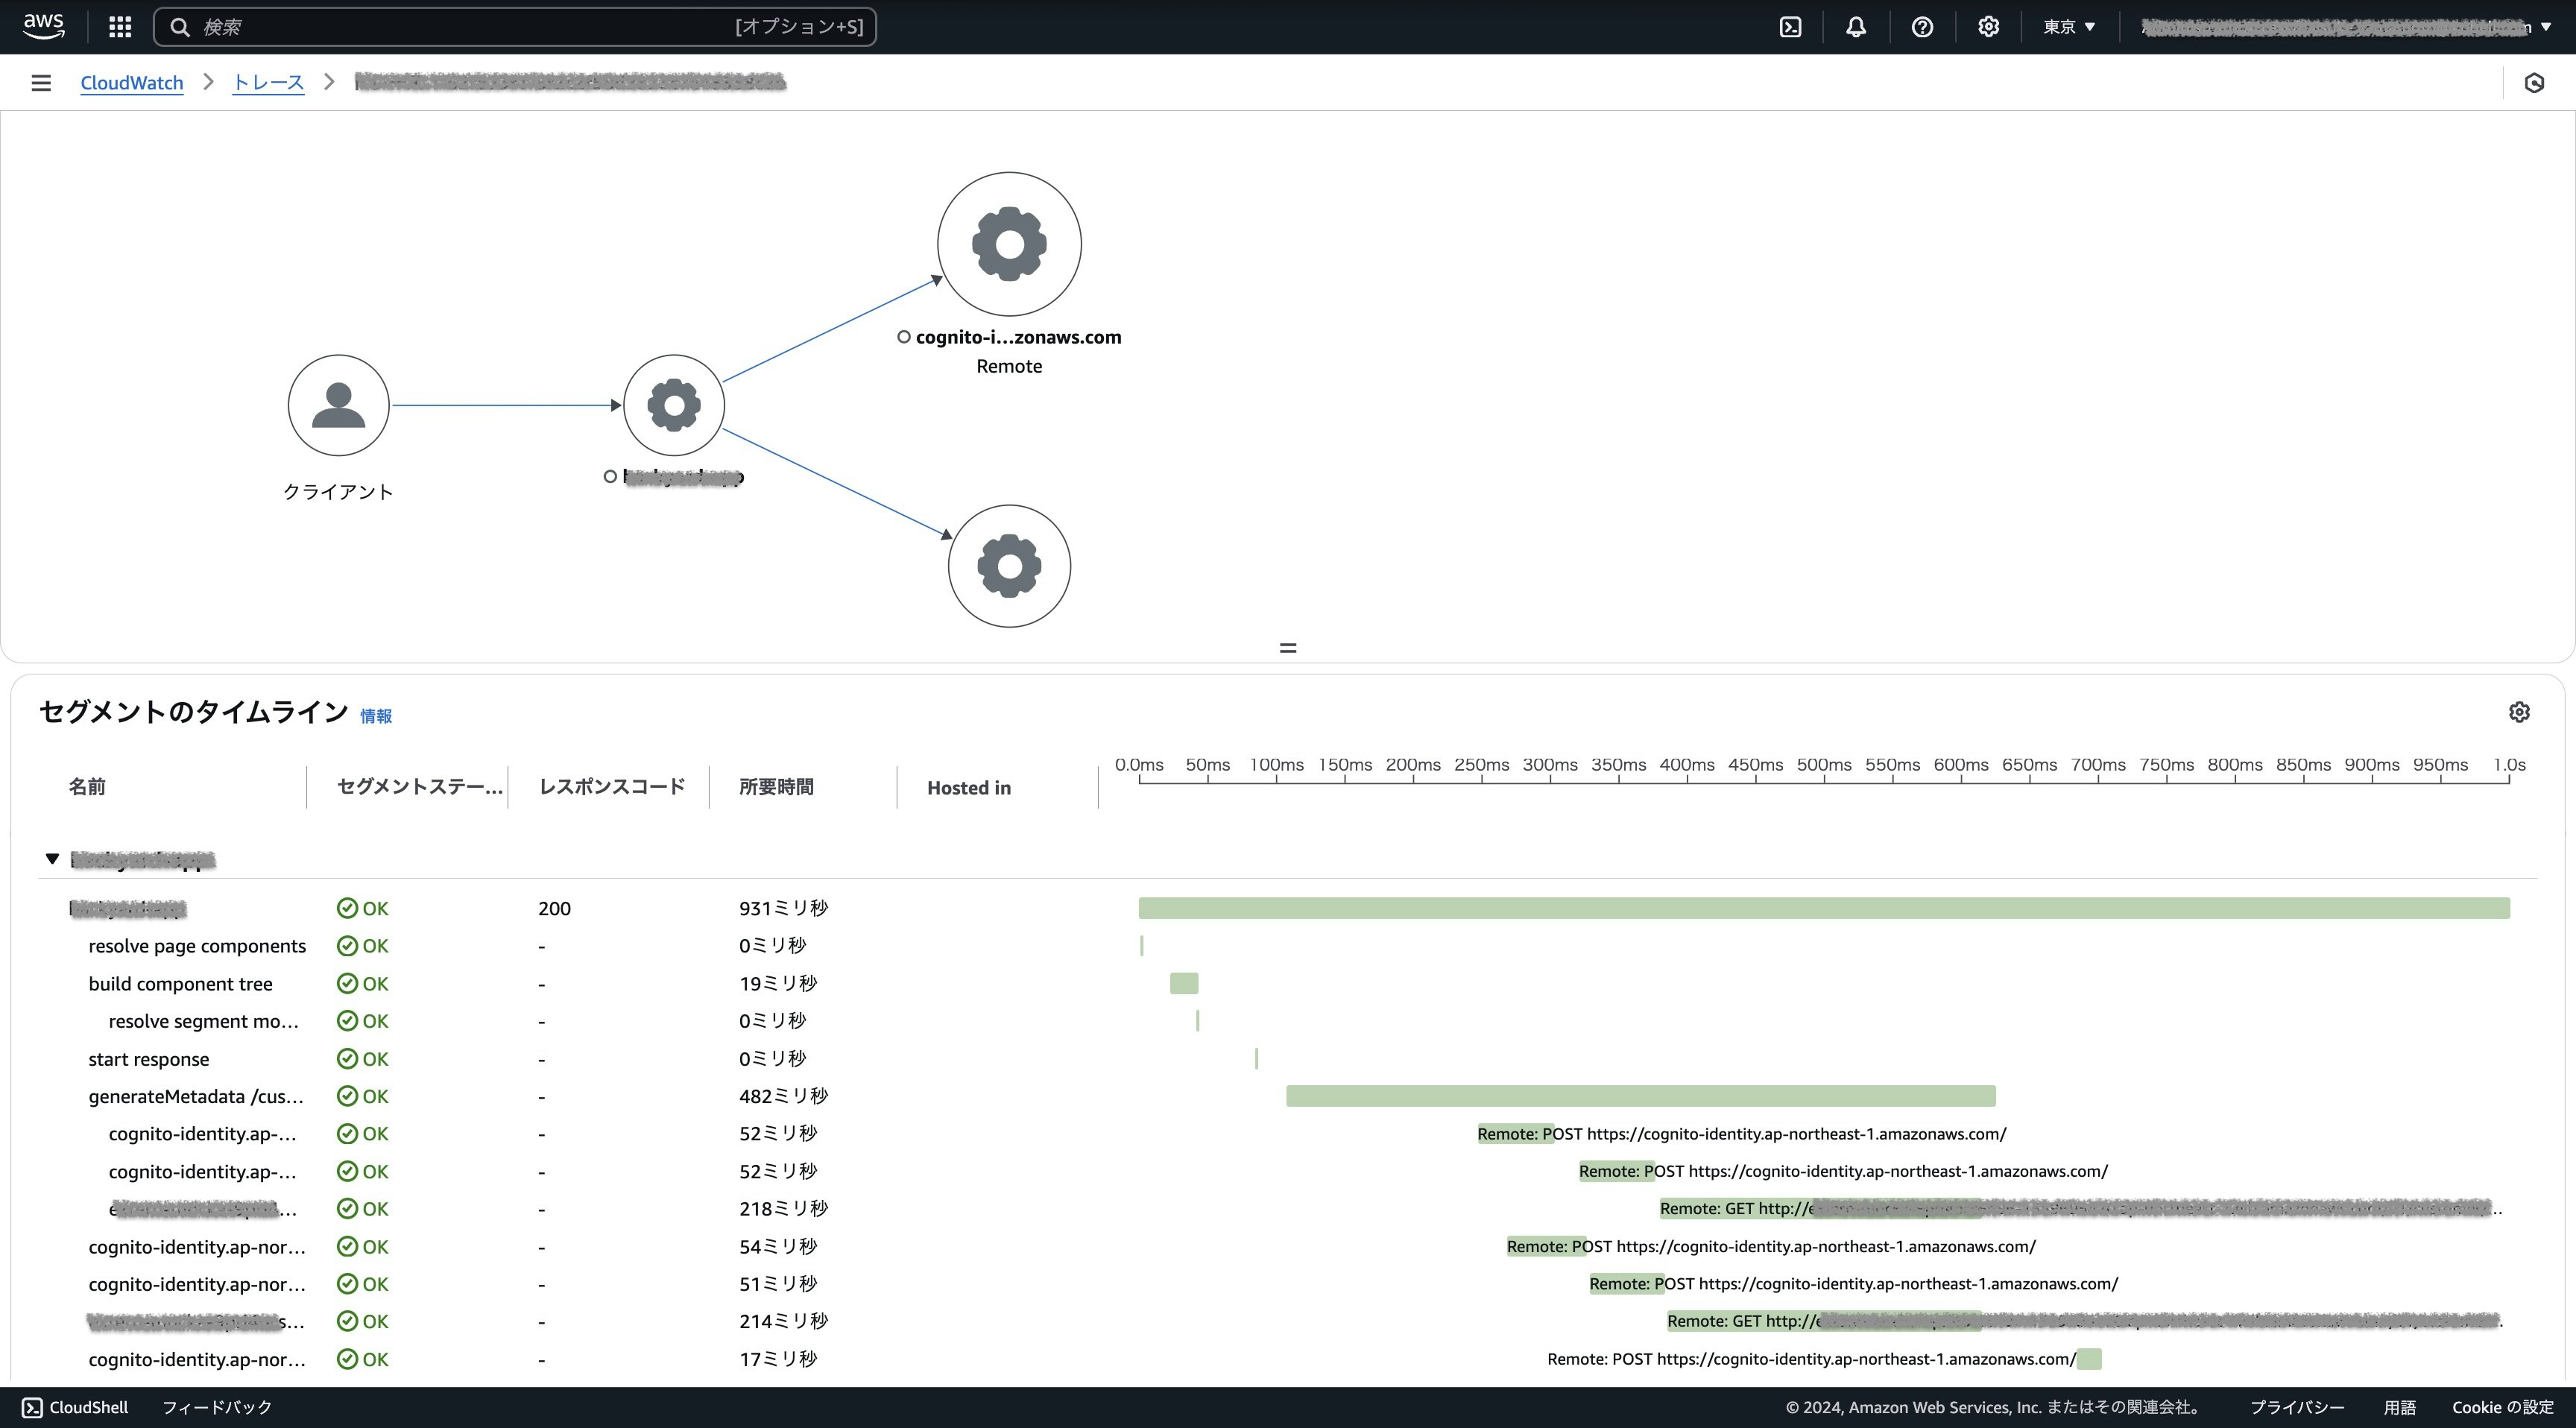Click the AWS logo
The image size is (2576, 1428).
[43, 26]
